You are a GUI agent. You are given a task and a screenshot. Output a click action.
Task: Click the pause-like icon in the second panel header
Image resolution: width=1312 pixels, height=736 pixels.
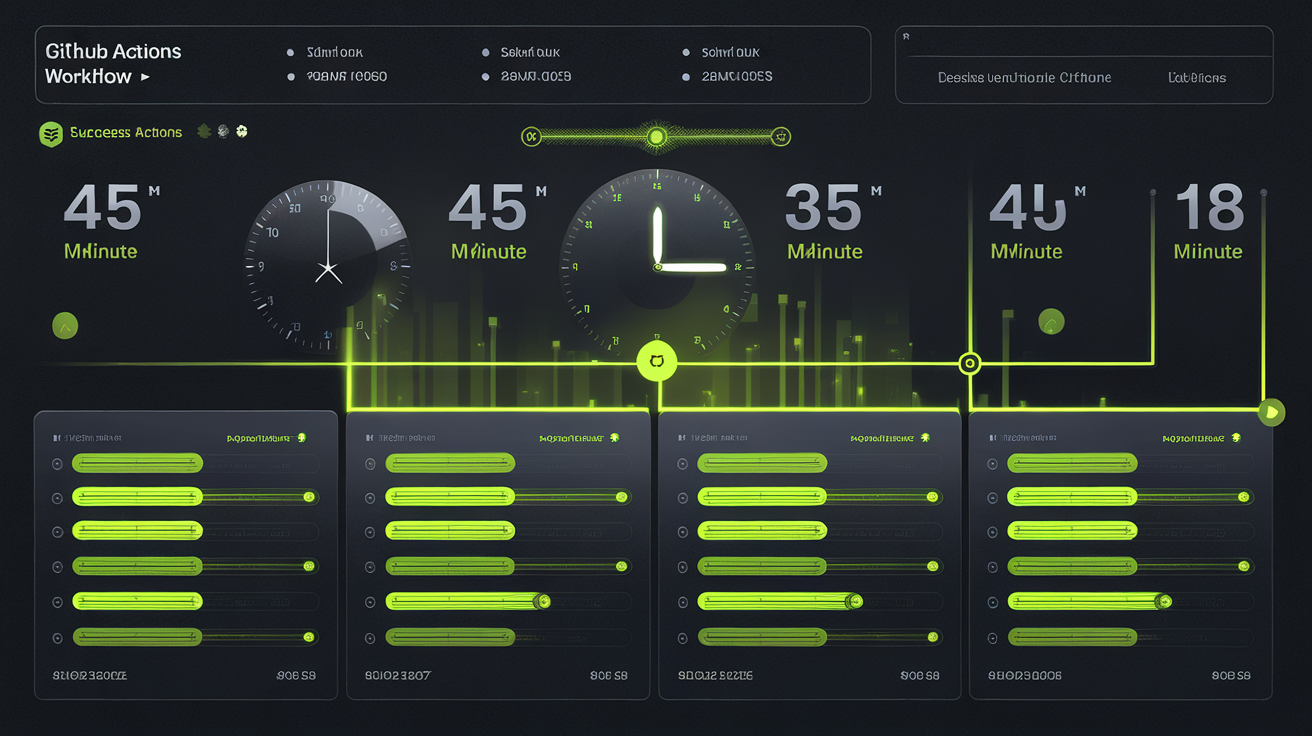click(369, 438)
